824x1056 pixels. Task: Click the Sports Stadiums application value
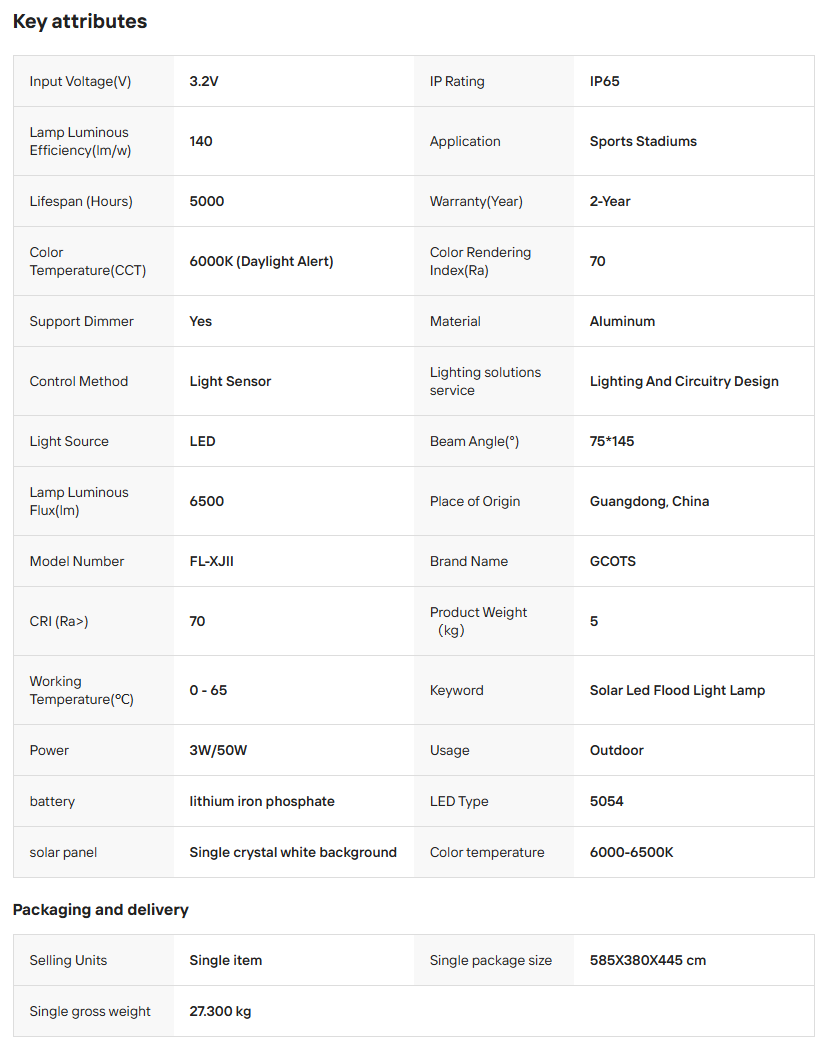tap(643, 141)
